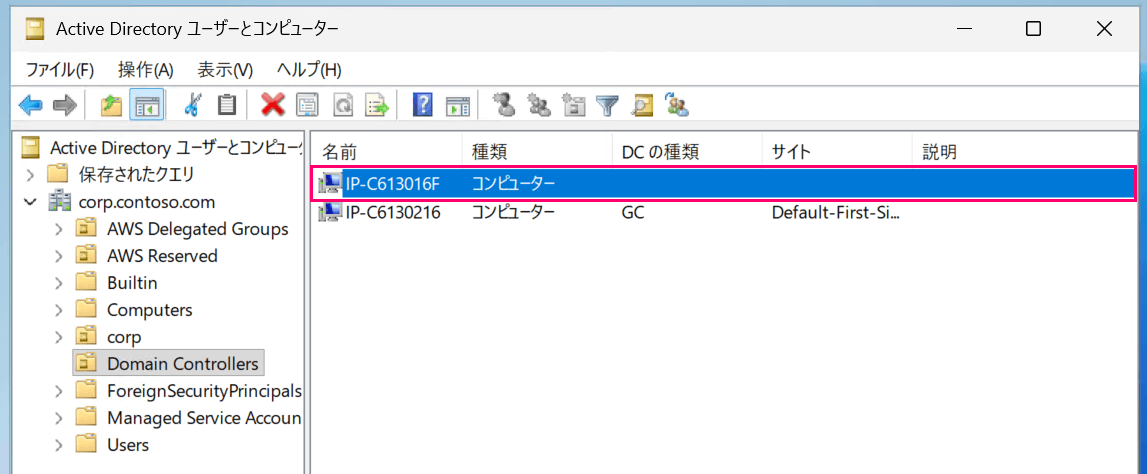The height and width of the screenshot is (474, 1147).
Task: Click the GC cell for IP-C6130216
Action: click(633, 213)
